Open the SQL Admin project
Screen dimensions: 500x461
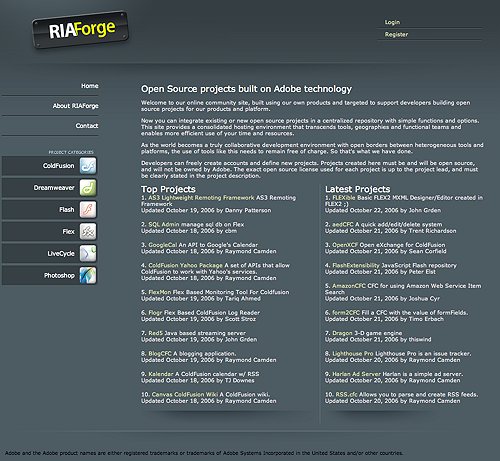(164, 224)
